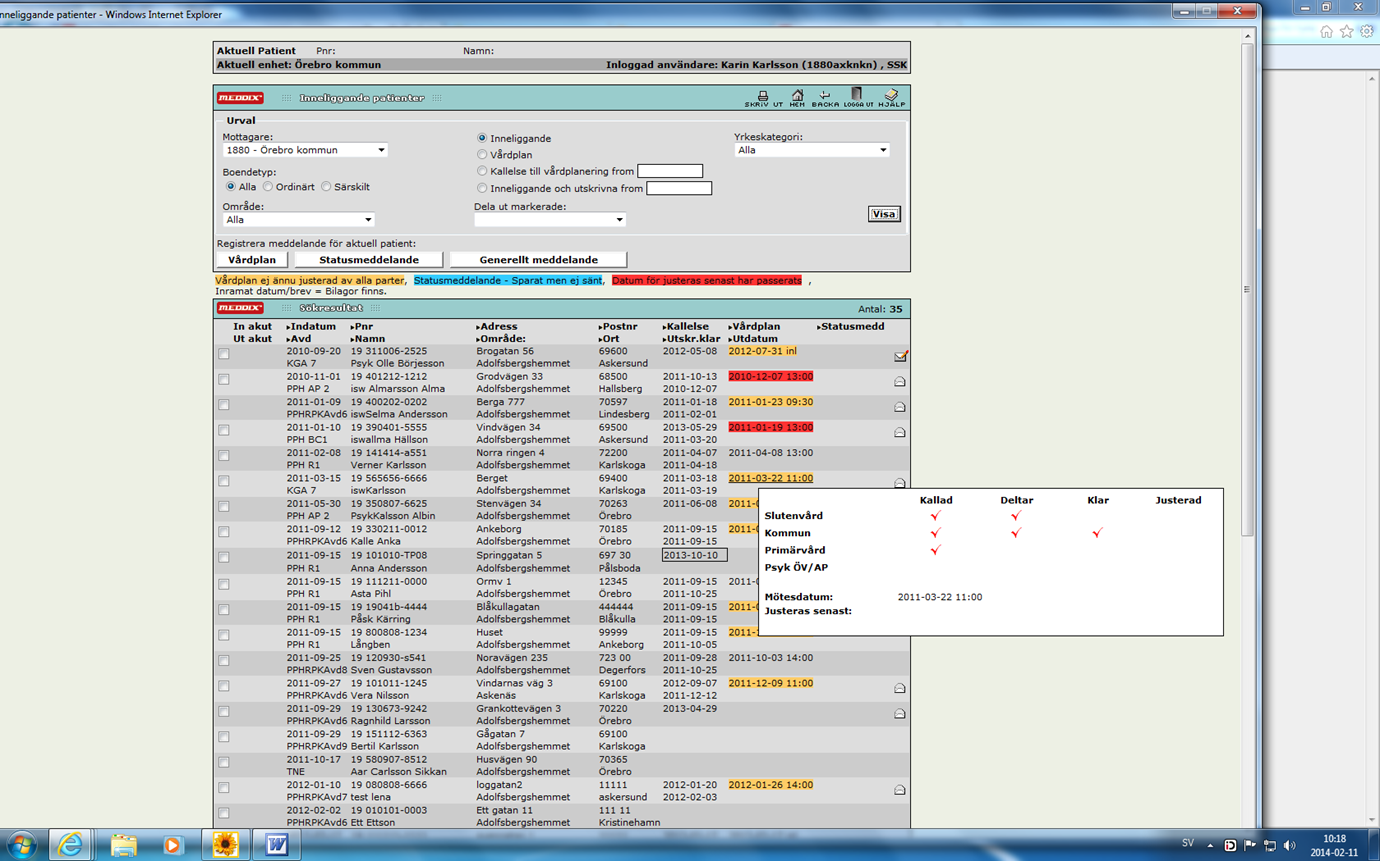
Task: Click red vårdplan date 2011-01-19 13:00
Action: (770, 428)
